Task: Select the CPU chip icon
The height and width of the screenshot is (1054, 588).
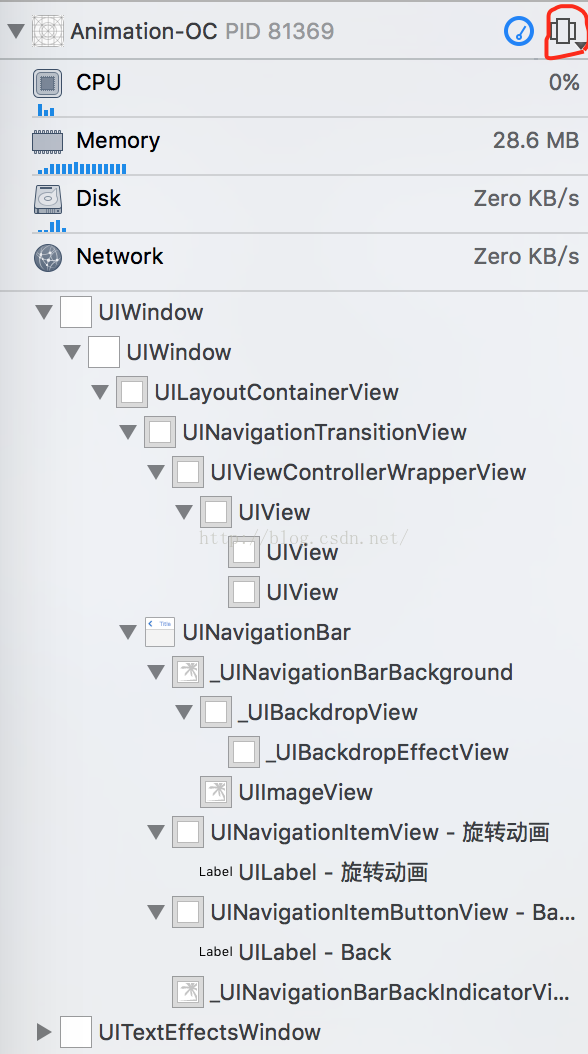Action: 47,83
